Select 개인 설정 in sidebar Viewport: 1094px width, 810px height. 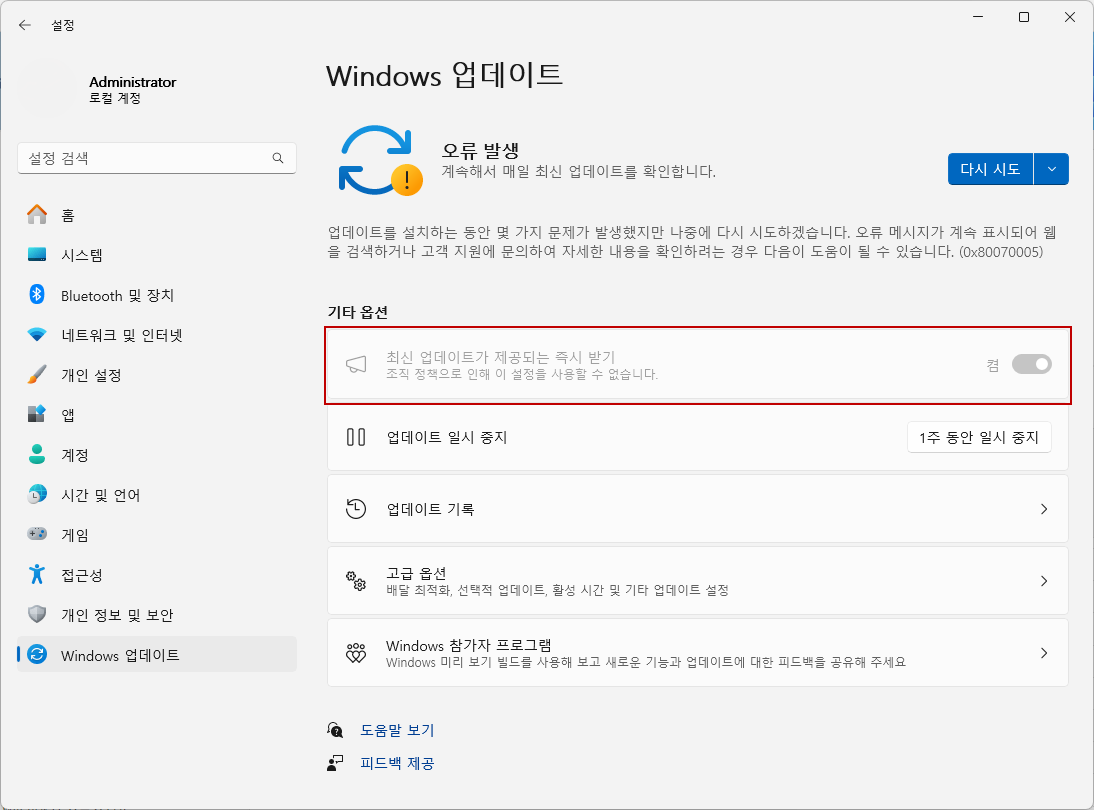pyautogui.click(x=157, y=375)
